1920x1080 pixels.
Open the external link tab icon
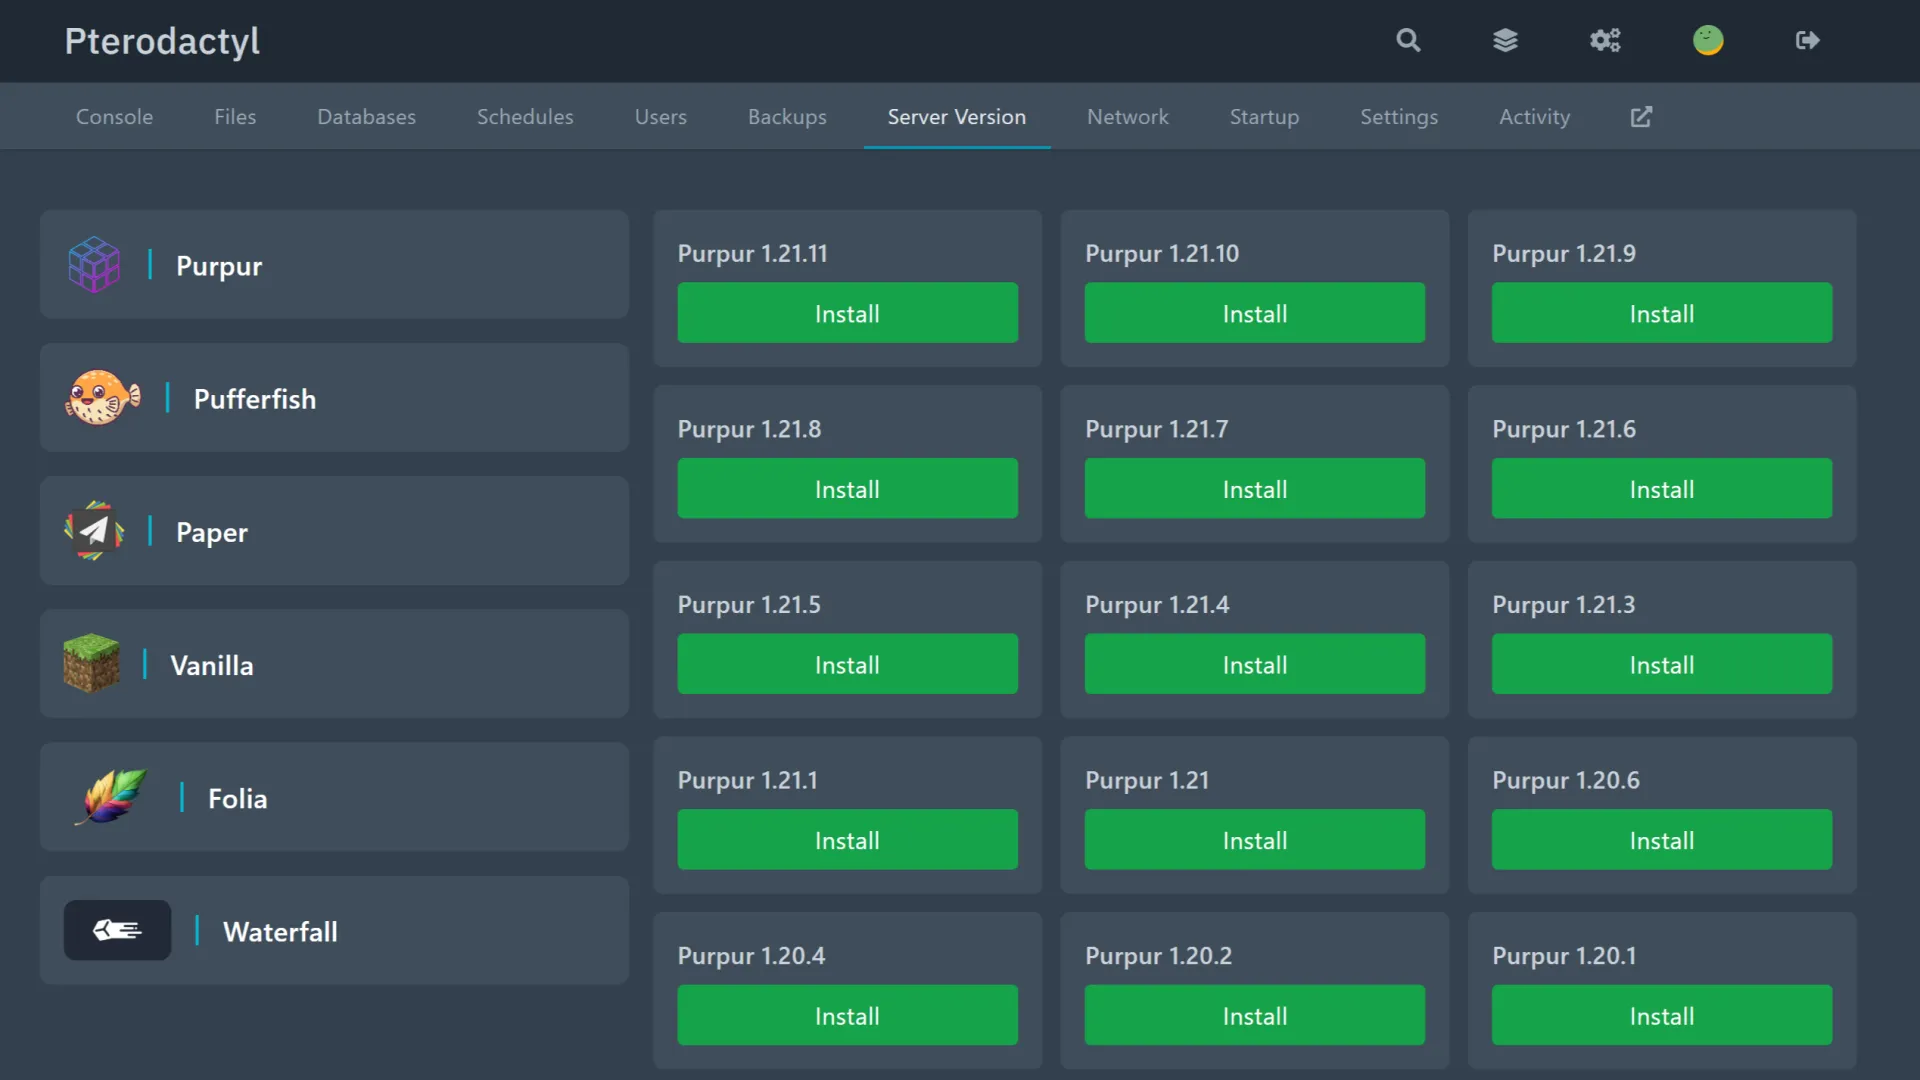click(1641, 117)
